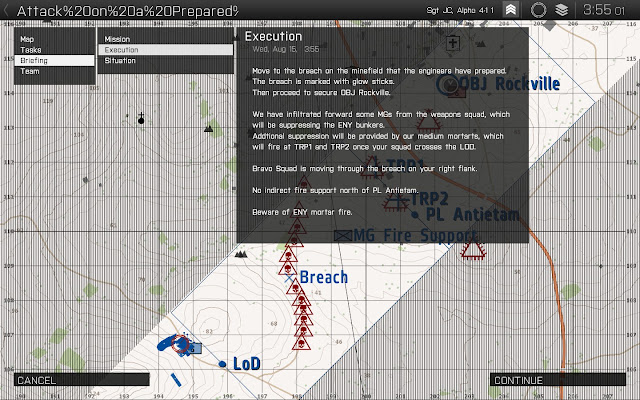Click the 'Bravo Squad is moving through' line
Image resolution: width=640 pixels, height=400 pixels.
(364, 169)
